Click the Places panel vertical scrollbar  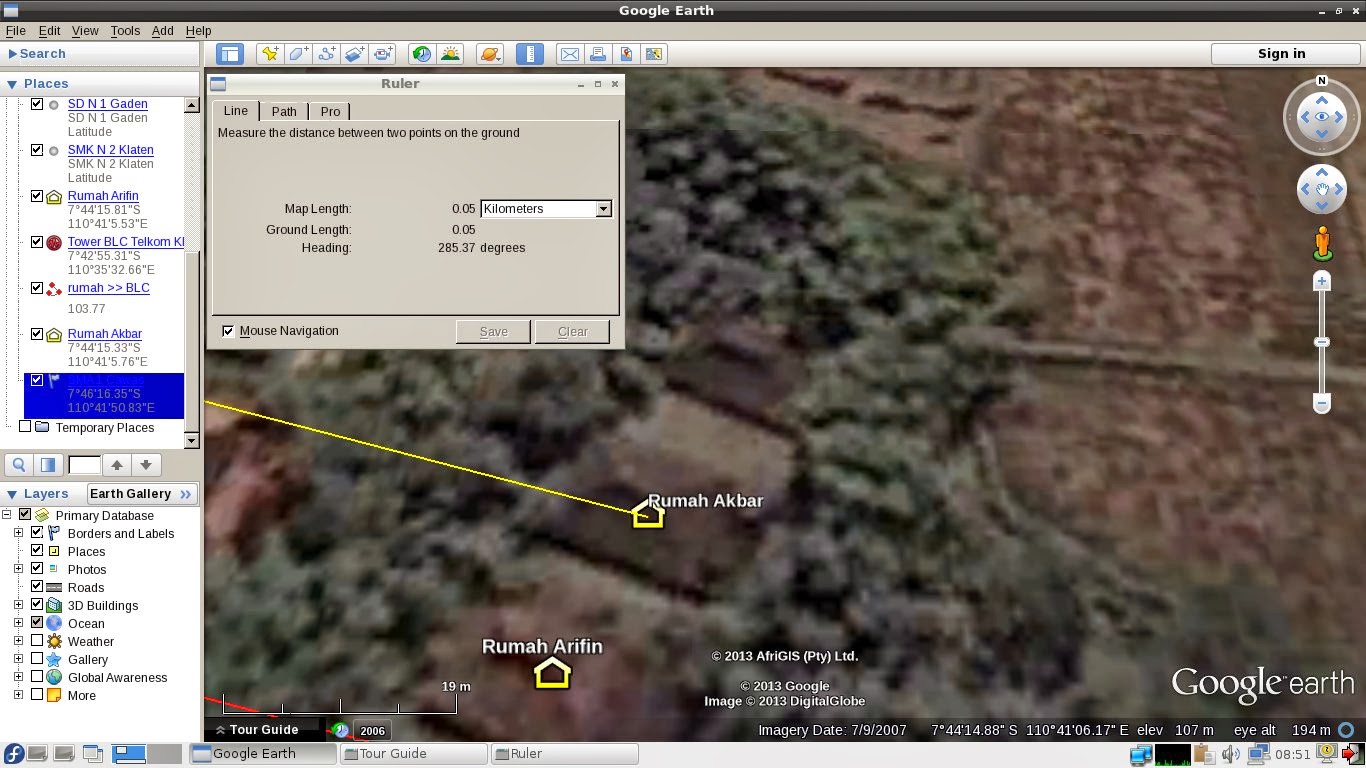point(192,272)
